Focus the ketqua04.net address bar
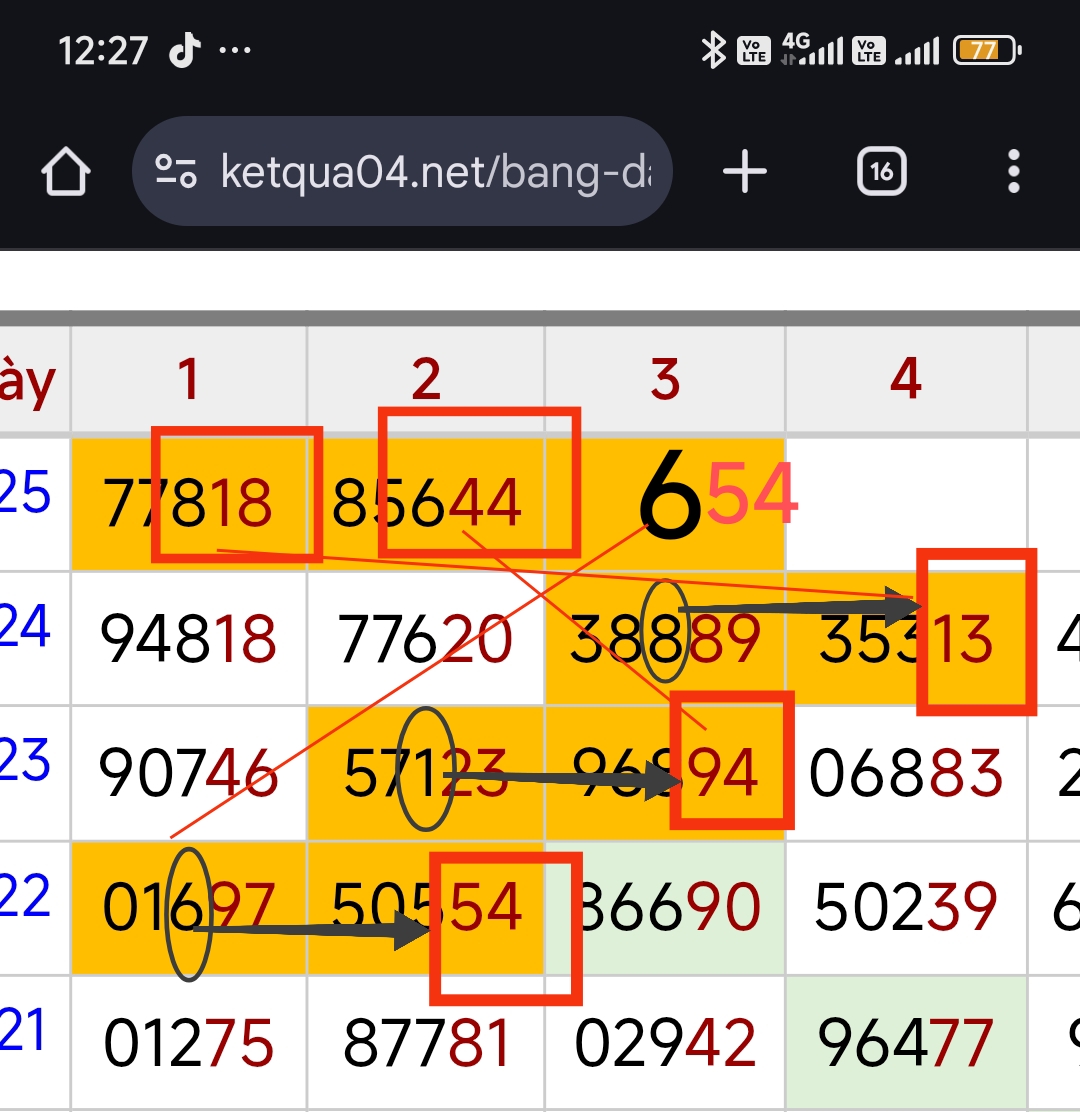 click(402, 171)
